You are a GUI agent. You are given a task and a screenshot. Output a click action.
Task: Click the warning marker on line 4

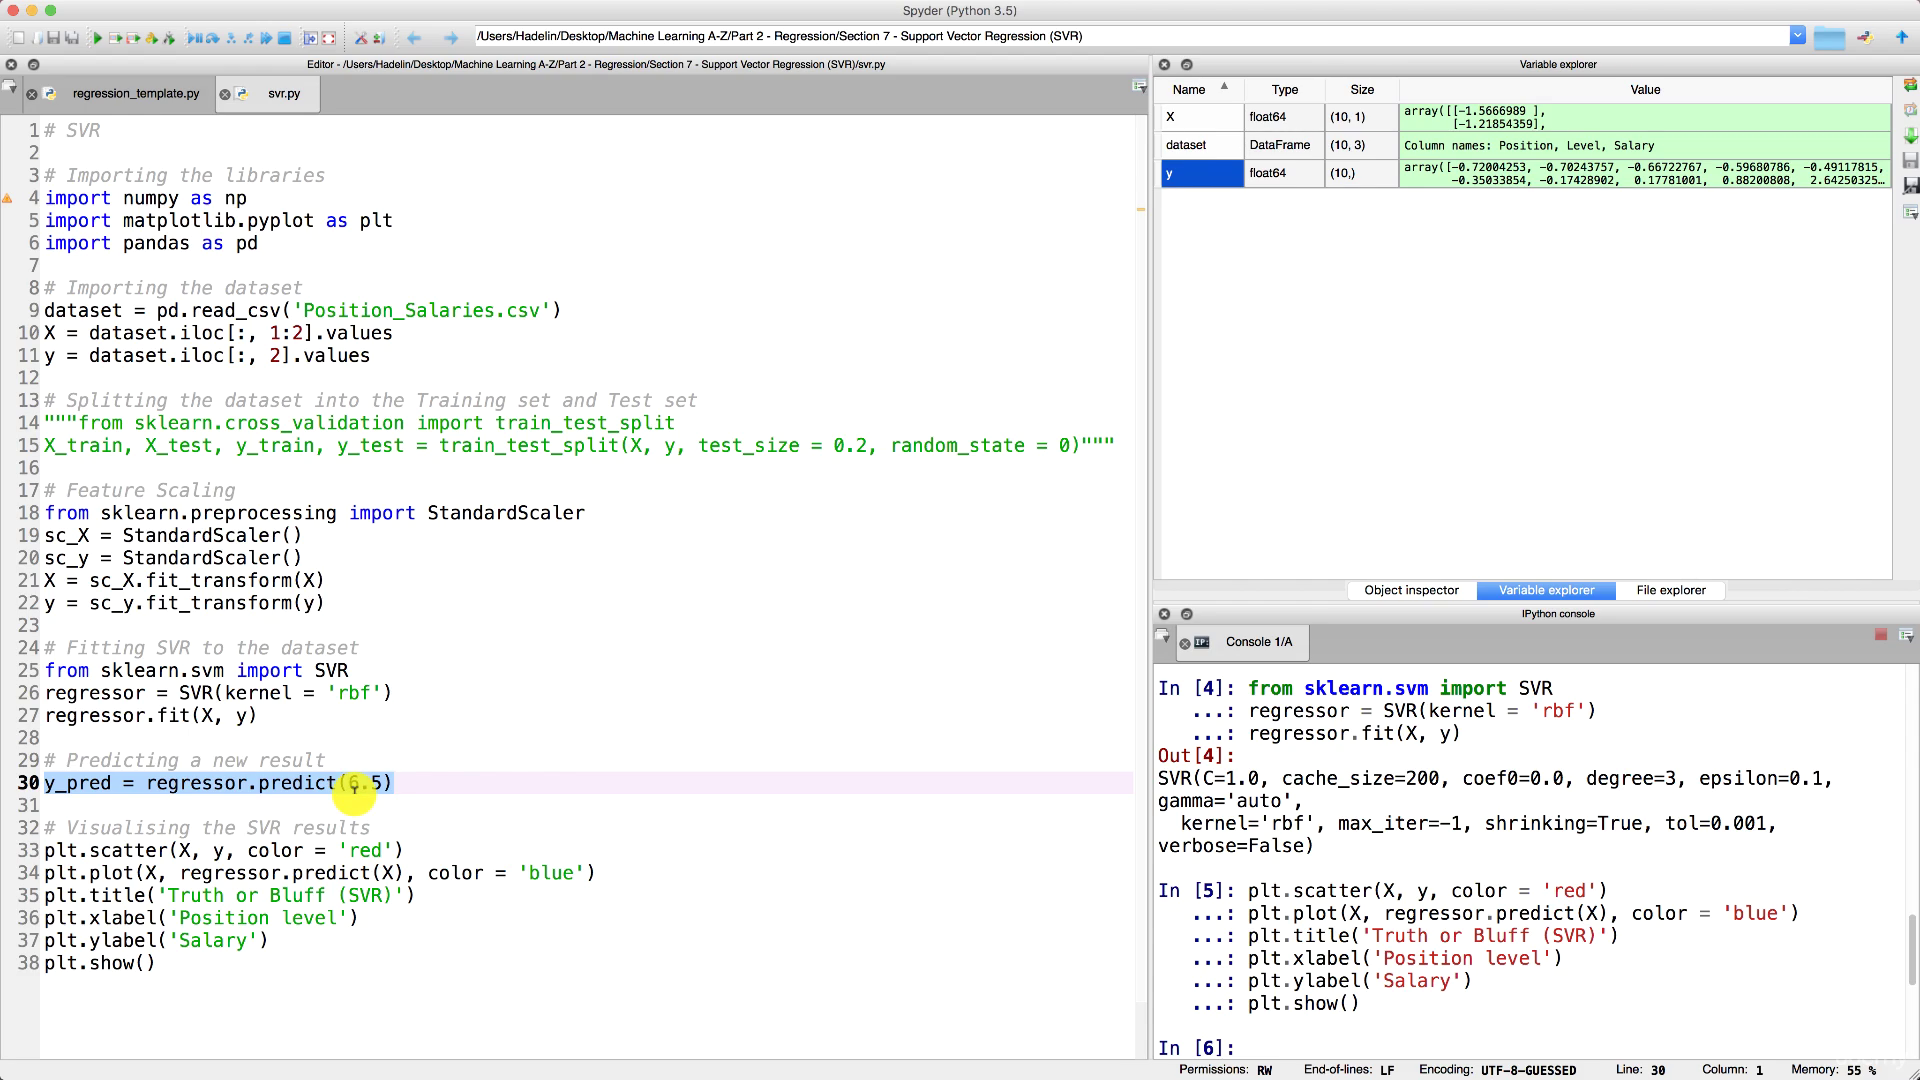pos(7,198)
